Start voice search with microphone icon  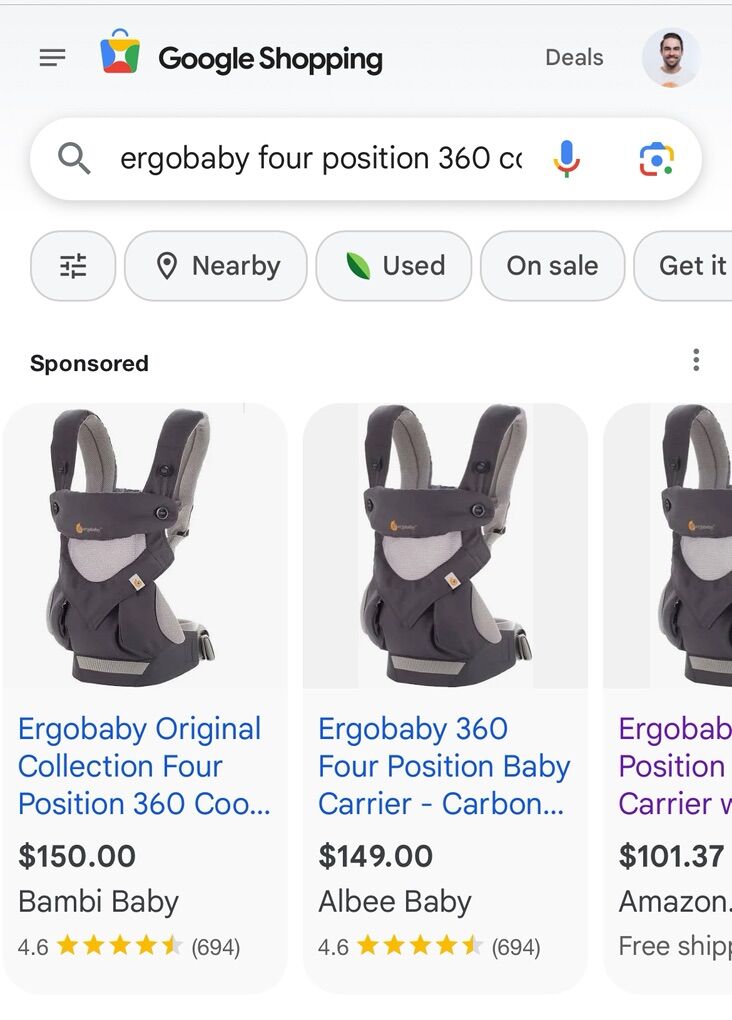pyautogui.click(x=566, y=158)
